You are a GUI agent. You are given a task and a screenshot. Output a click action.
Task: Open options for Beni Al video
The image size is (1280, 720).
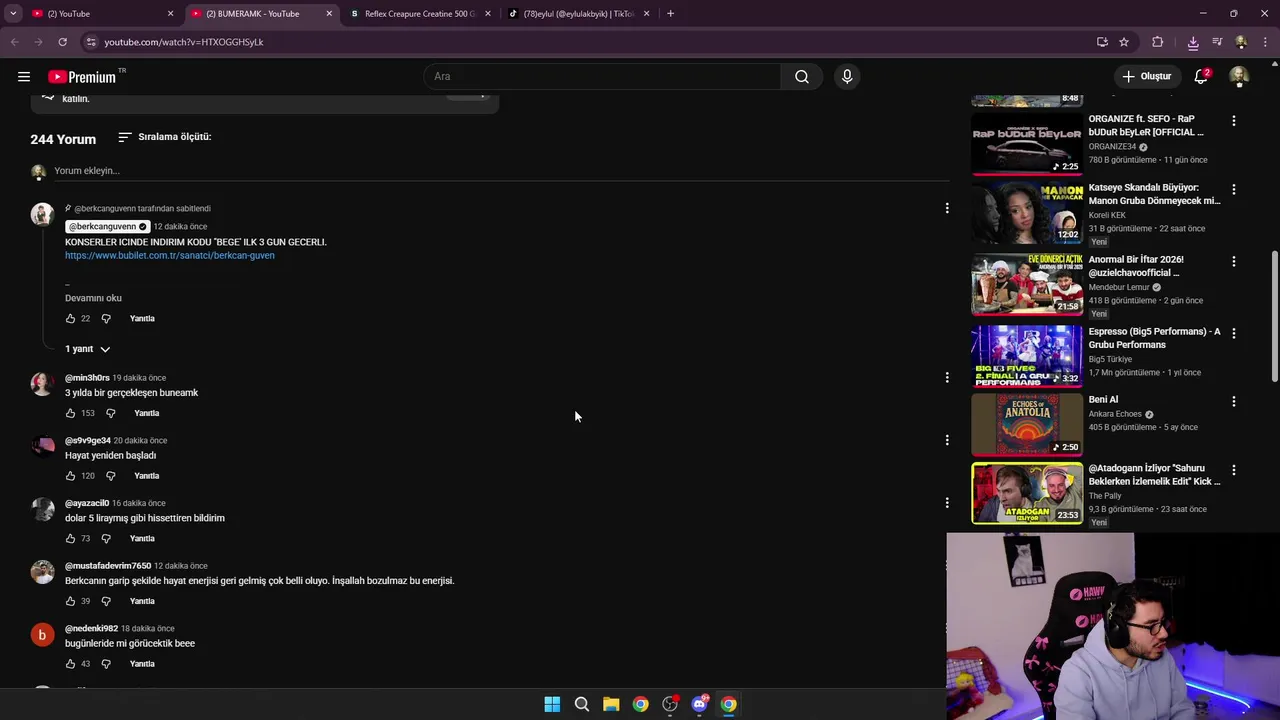pos(1233,401)
